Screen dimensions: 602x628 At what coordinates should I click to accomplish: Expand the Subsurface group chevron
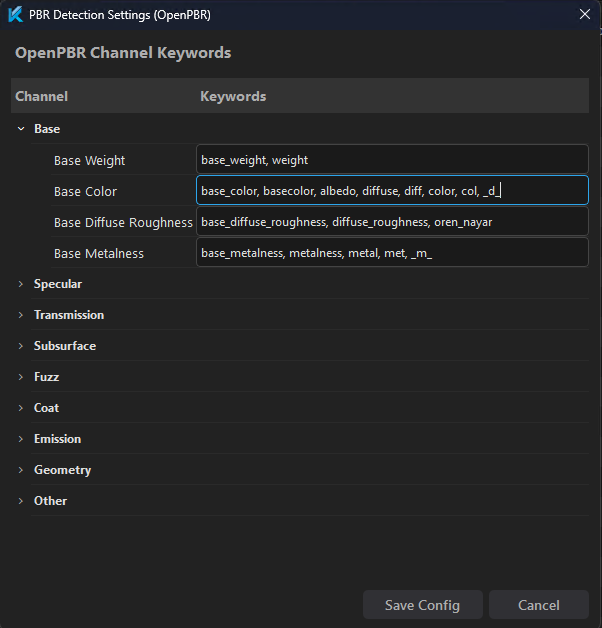coord(21,346)
